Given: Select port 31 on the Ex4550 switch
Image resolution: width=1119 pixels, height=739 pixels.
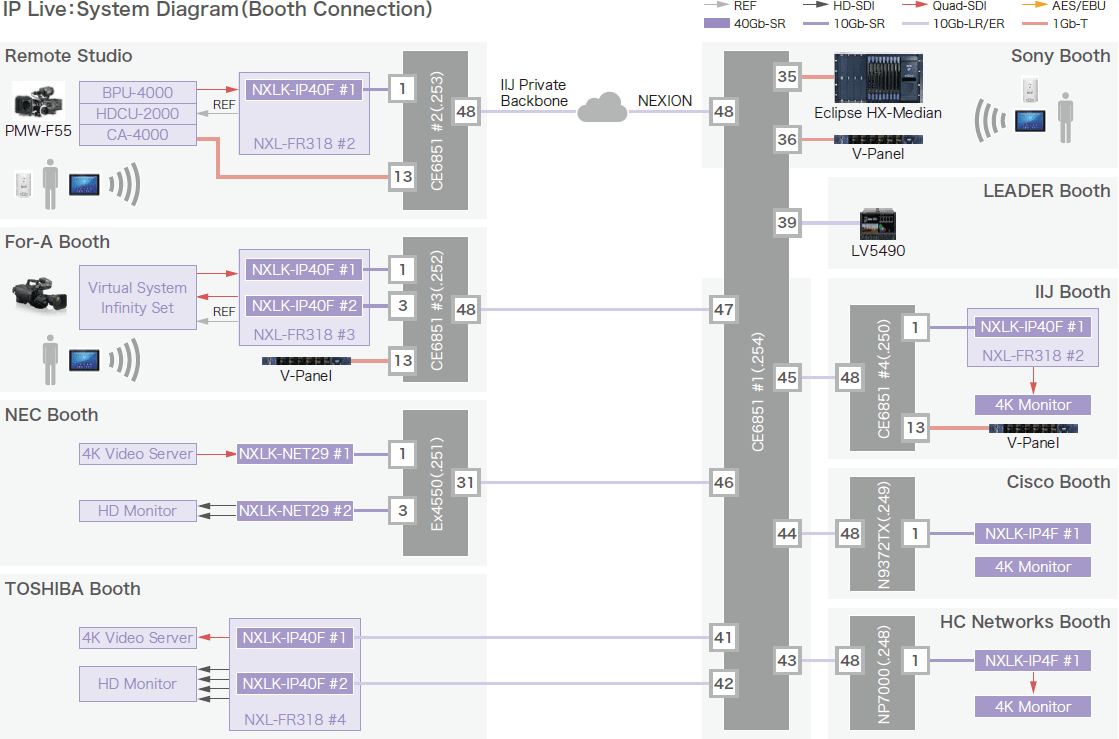Looking at the screenshot, I should point(465,483).
